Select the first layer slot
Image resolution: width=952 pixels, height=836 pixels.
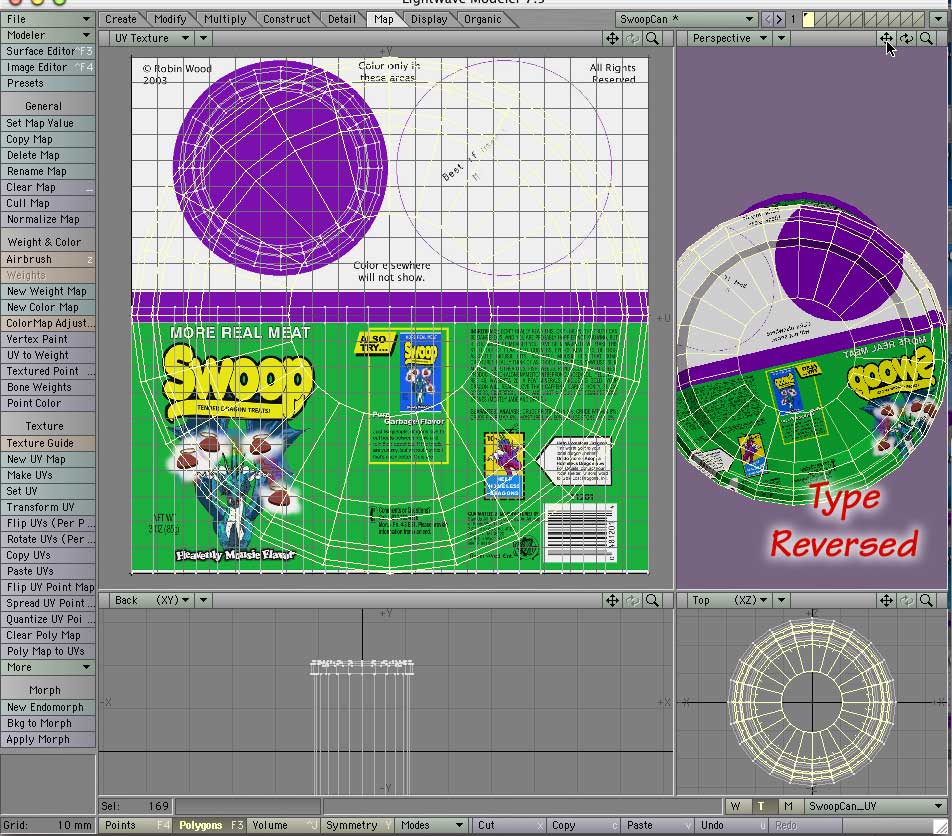click(809, 19)
